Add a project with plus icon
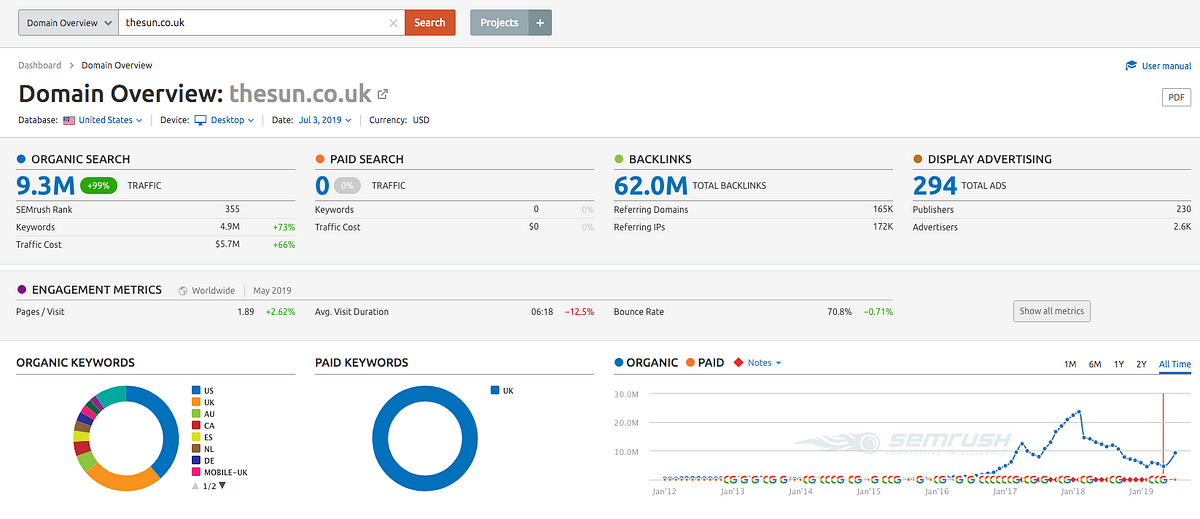Screen dimensions: 1200x519 [540, 23]
